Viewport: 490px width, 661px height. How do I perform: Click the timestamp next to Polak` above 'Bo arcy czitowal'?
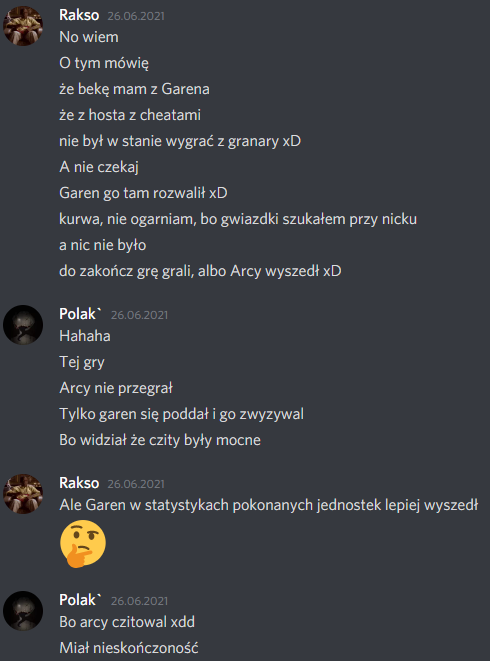pyautogui.click(x=139, y=601)
